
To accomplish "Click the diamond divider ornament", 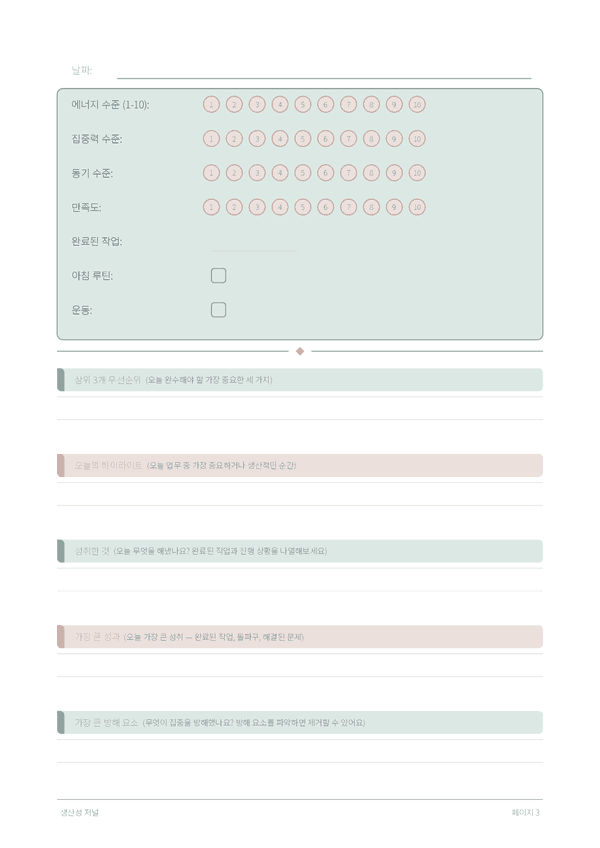I will (x=300, y=352).
